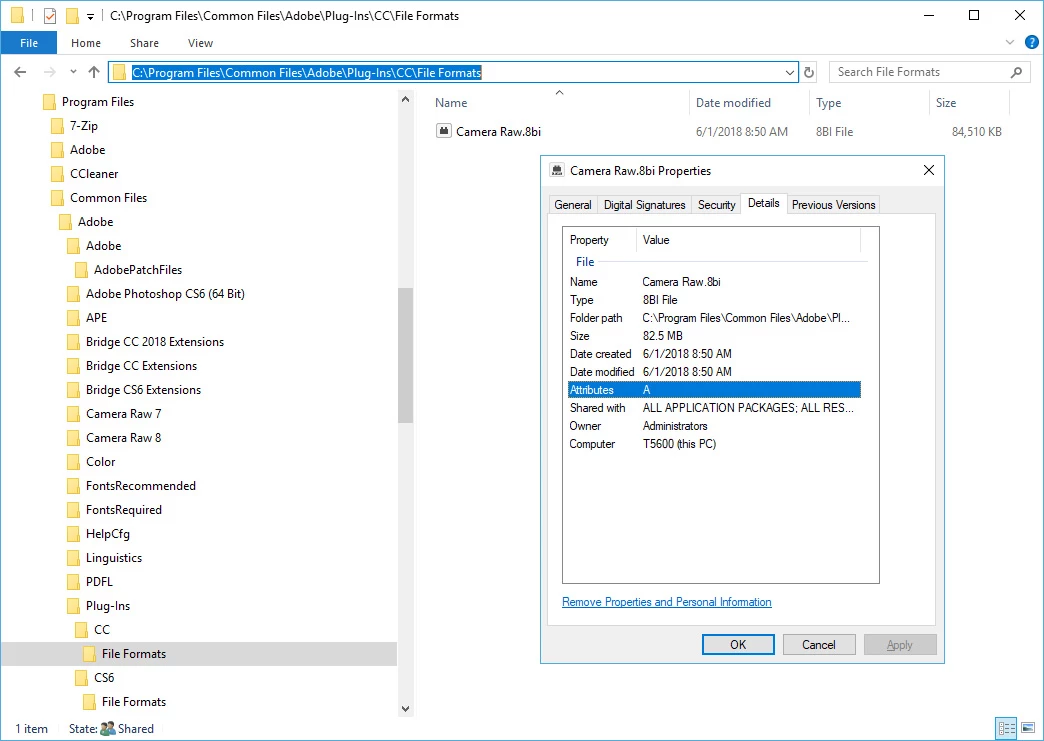
Task: Open the Quick Access Toolbar customize dropdown
Action: (91, 16)
